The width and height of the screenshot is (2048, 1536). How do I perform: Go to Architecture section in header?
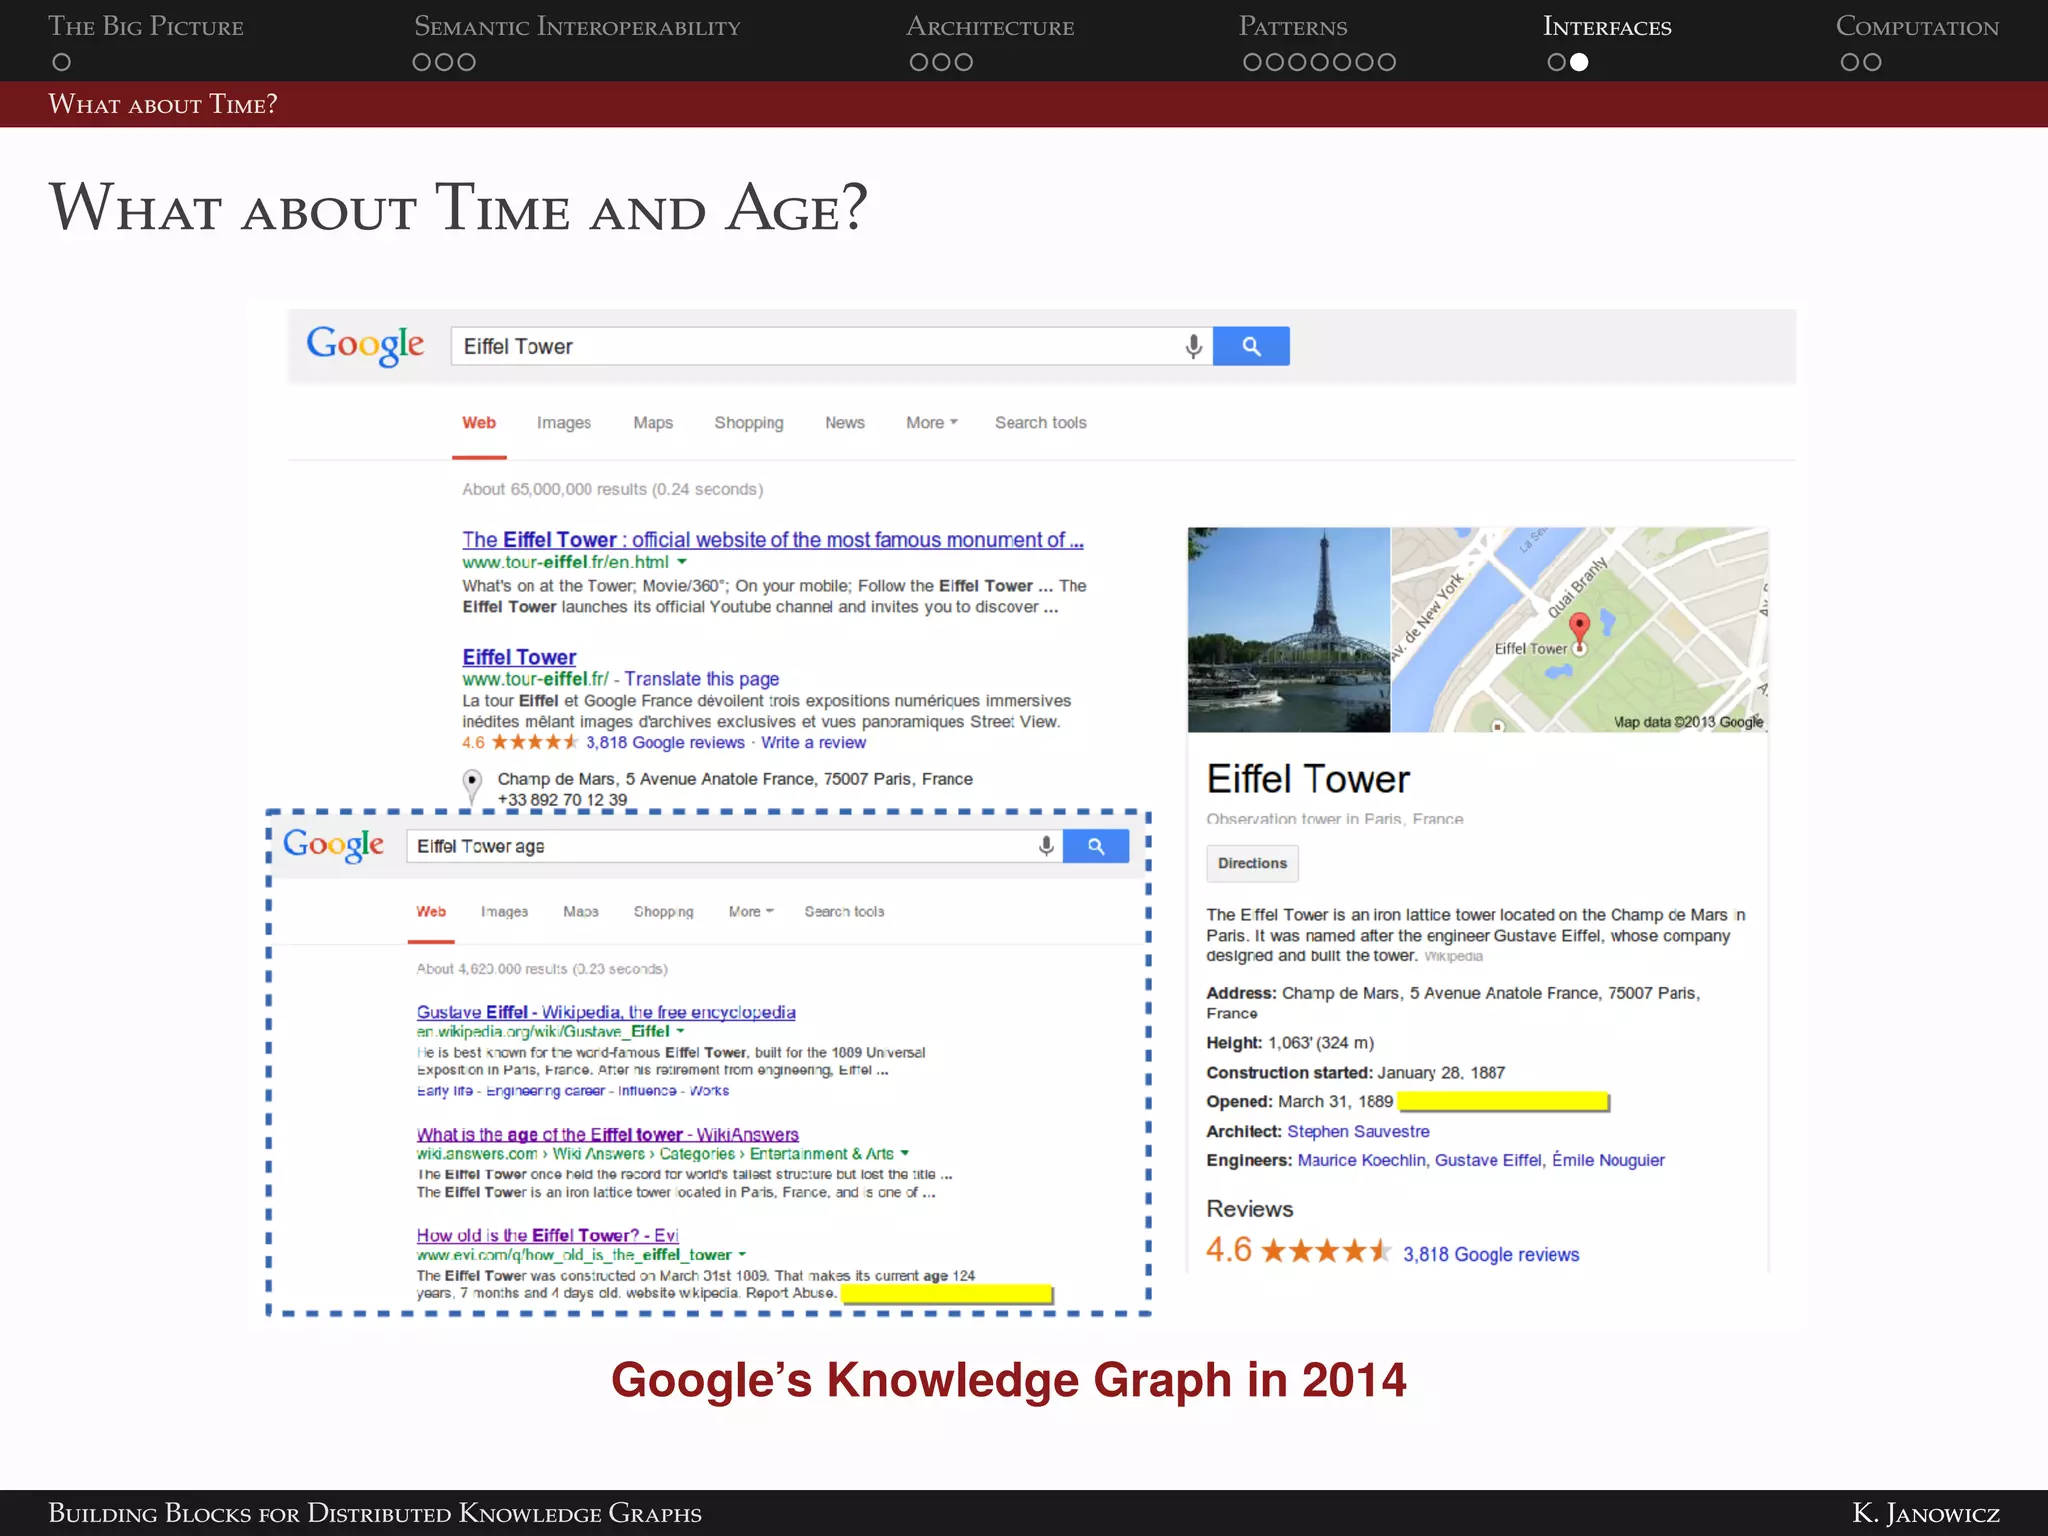click(990, 27)
